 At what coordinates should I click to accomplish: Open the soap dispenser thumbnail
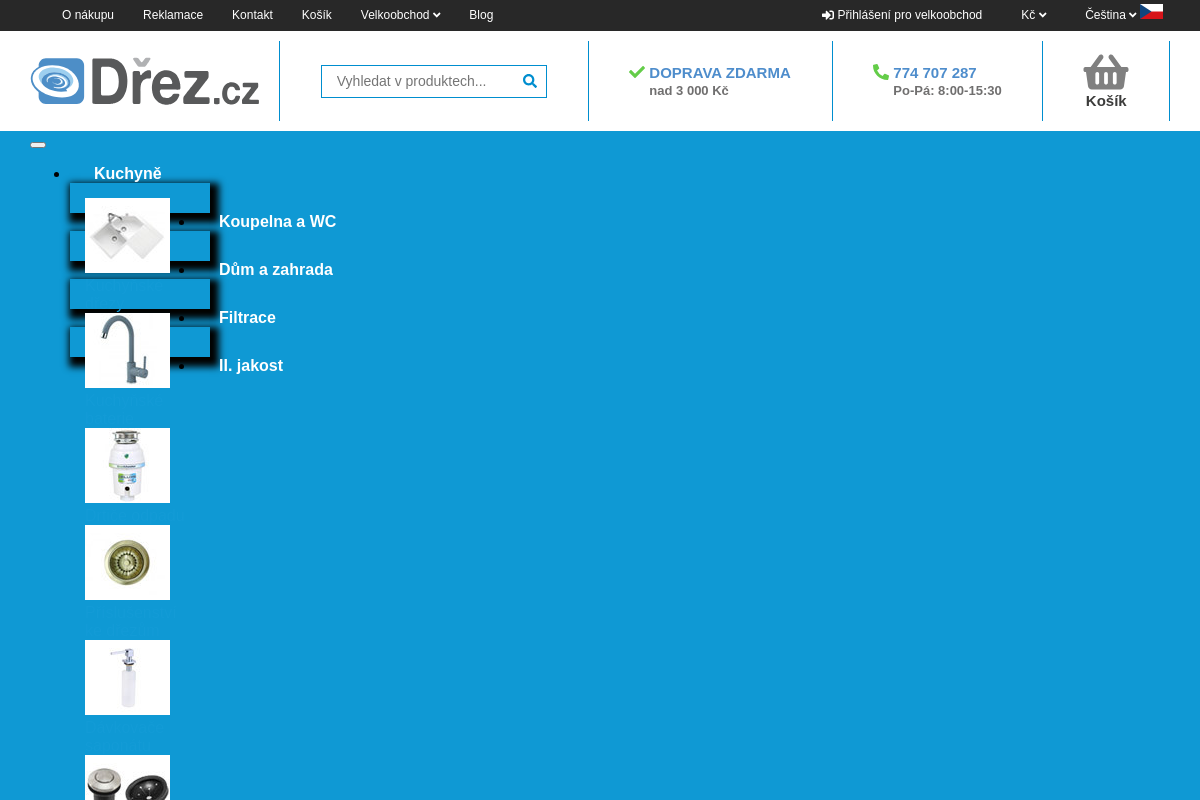[127, 677]
